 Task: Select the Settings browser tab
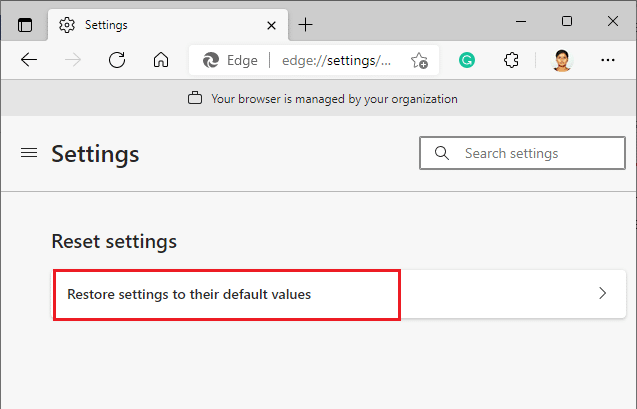[150, 23]
